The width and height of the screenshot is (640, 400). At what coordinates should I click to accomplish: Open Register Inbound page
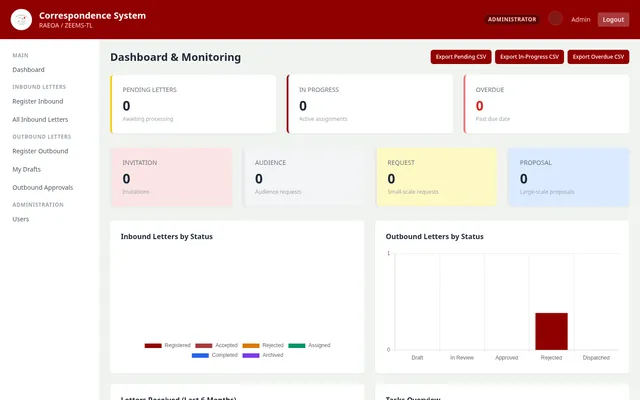tap(38, 101)
